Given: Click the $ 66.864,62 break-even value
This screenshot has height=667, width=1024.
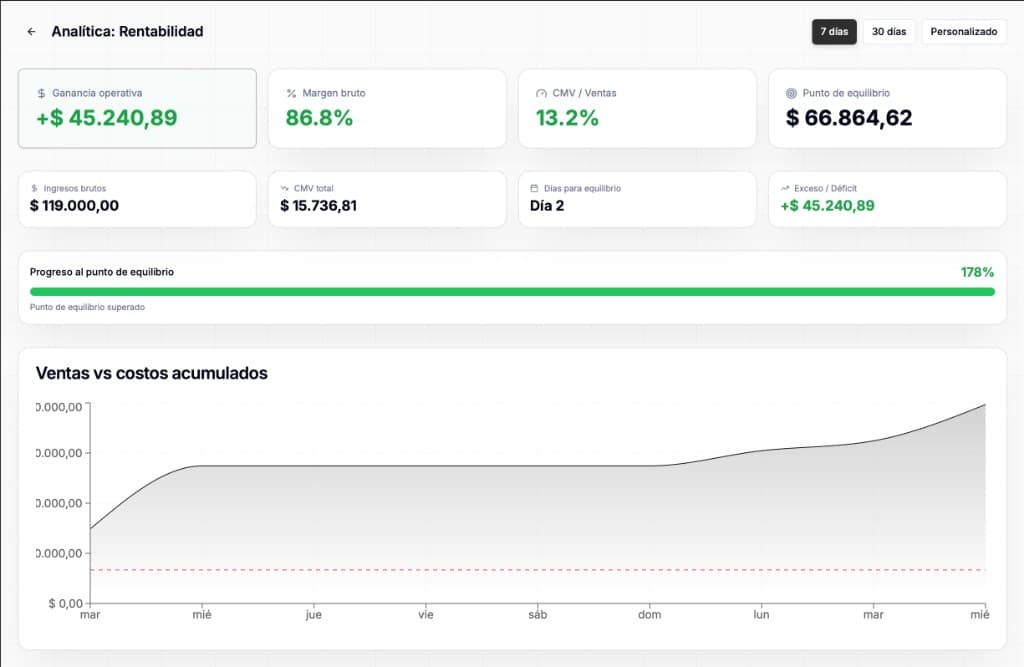Looking at the screenshot, I should click(849, 118).
